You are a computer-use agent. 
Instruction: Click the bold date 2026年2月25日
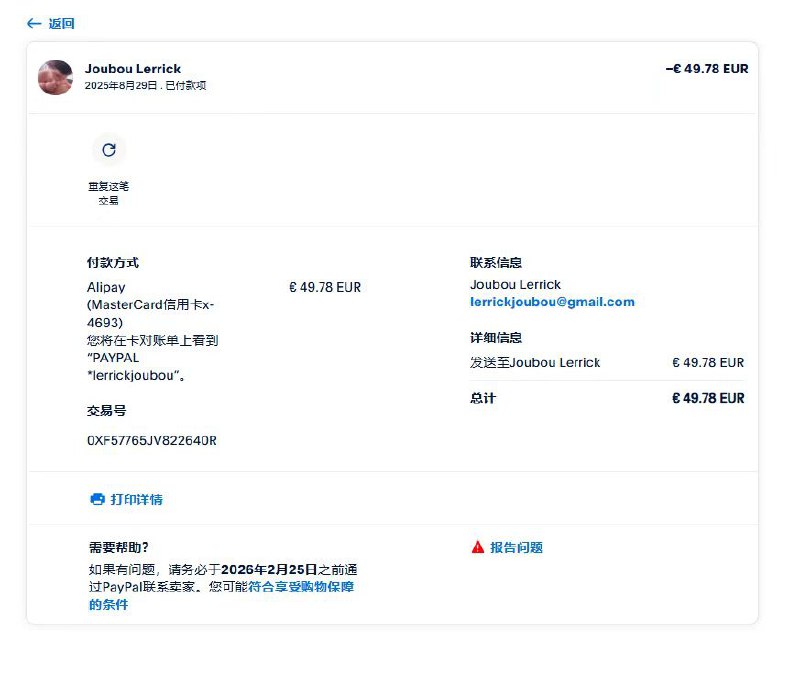pyautogui.click(x=269, y=569)
